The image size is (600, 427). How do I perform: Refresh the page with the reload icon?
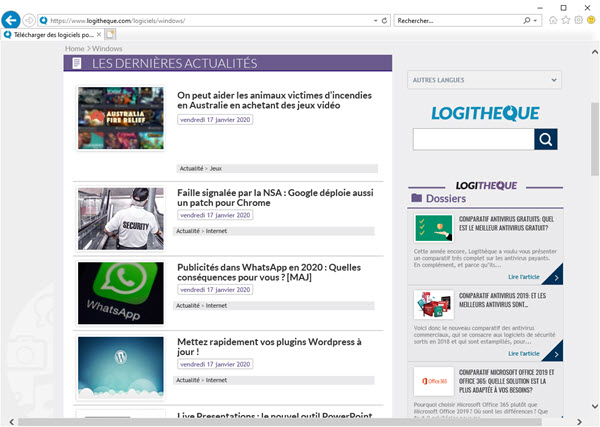pyautogui.click(x=384, y=21)
